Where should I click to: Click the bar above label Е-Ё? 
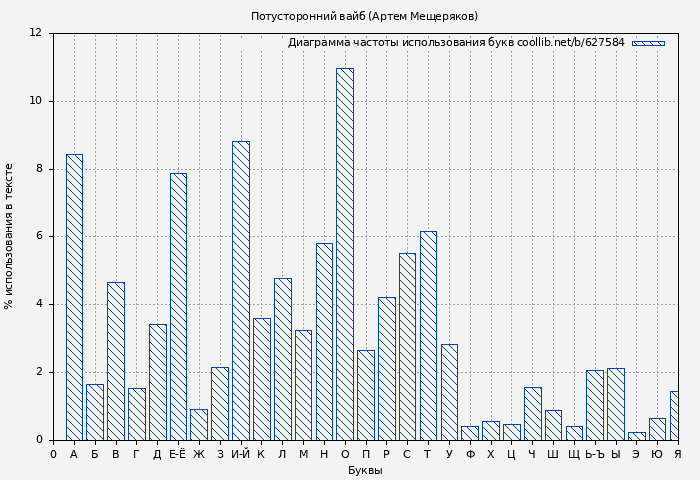(x=178, y=306)
